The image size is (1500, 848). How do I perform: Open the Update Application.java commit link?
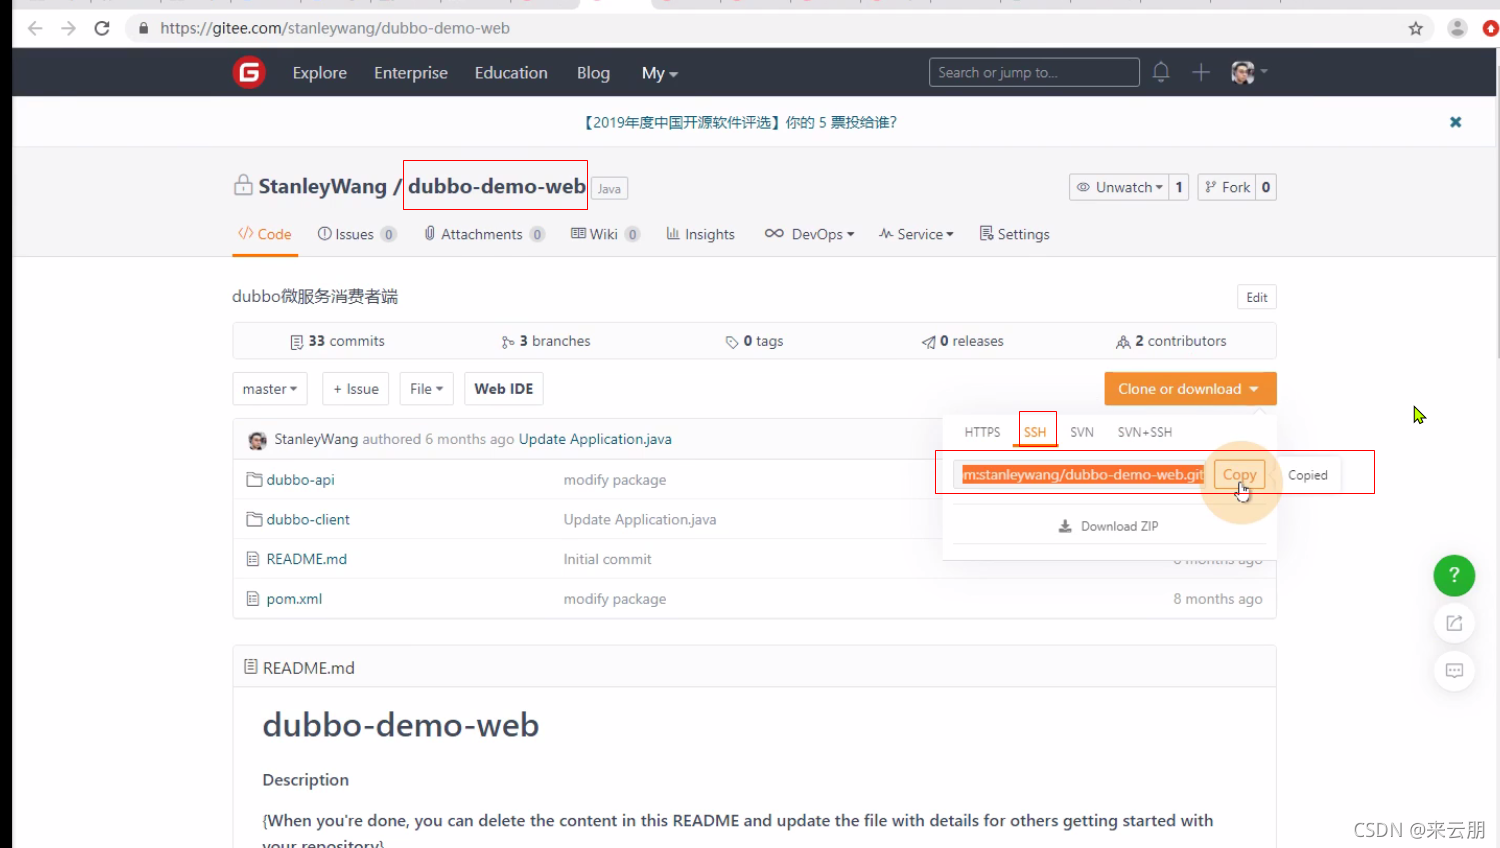595,439
